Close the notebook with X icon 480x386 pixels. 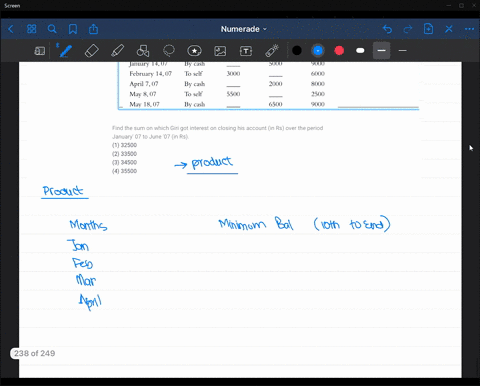pyautogui.click(x=449, y=29)
